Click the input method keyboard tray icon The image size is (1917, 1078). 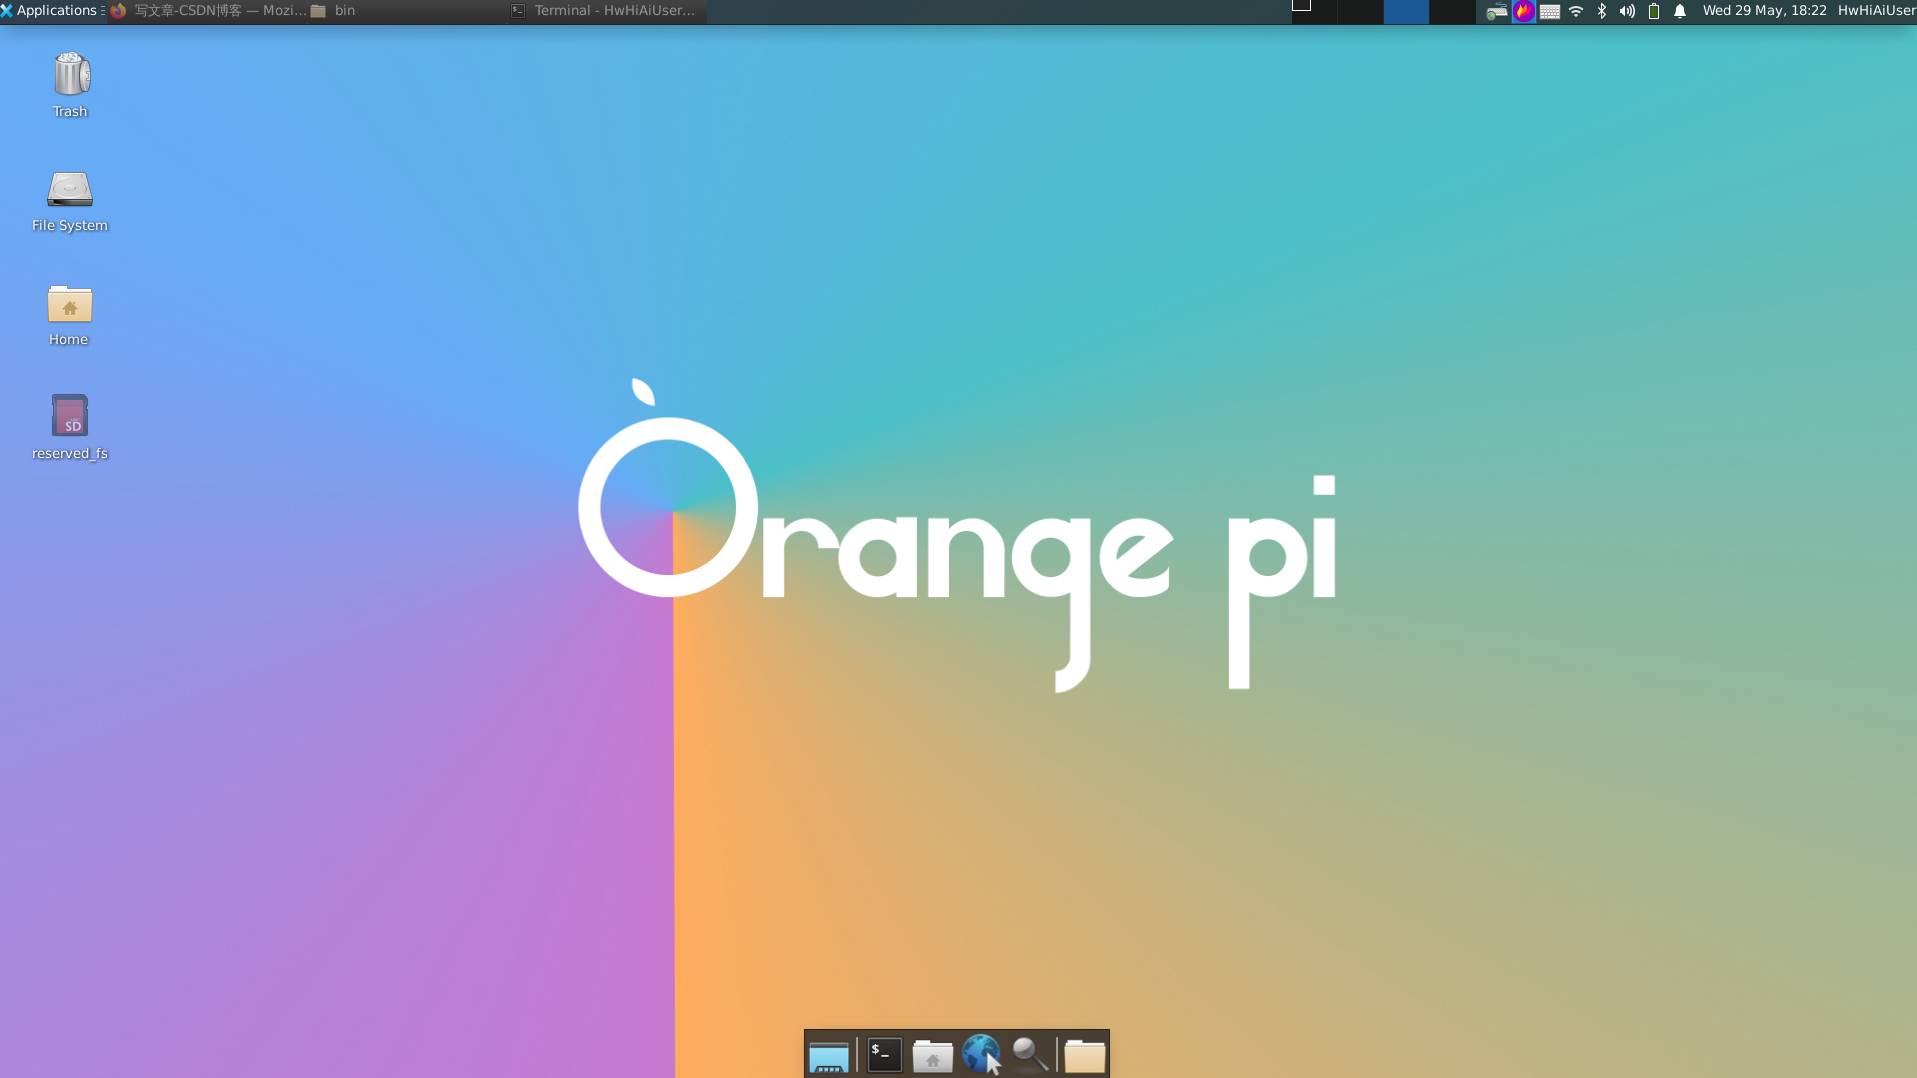pyautogui.click(x=1496, y=12)
